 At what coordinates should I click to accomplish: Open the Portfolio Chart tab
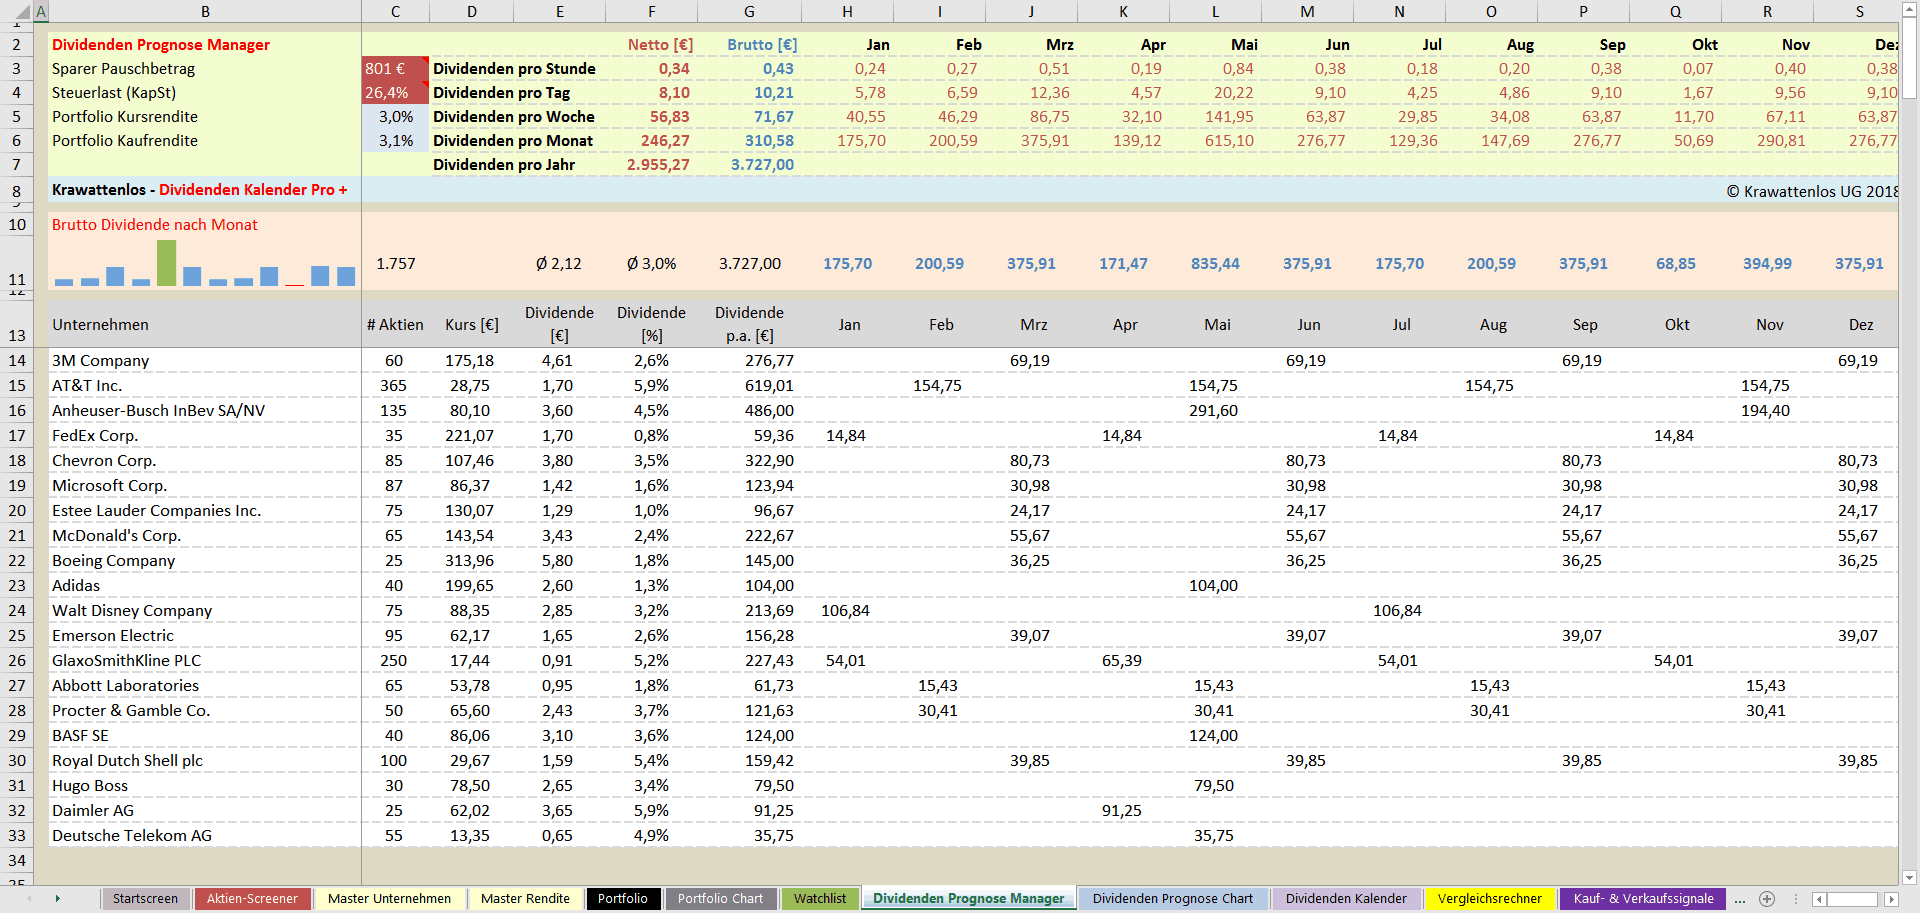(720, 899)
